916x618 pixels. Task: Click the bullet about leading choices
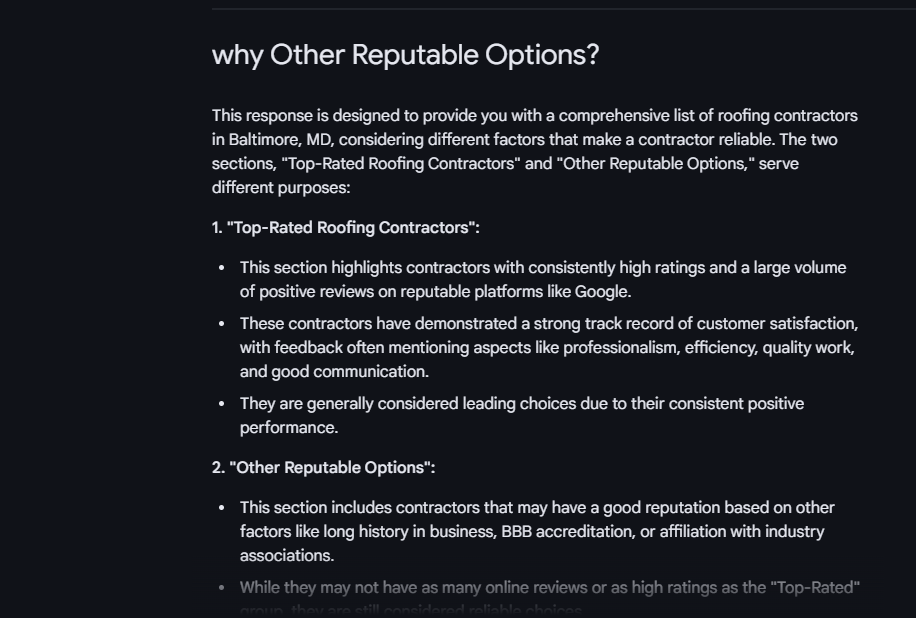[x=522, y=415]
